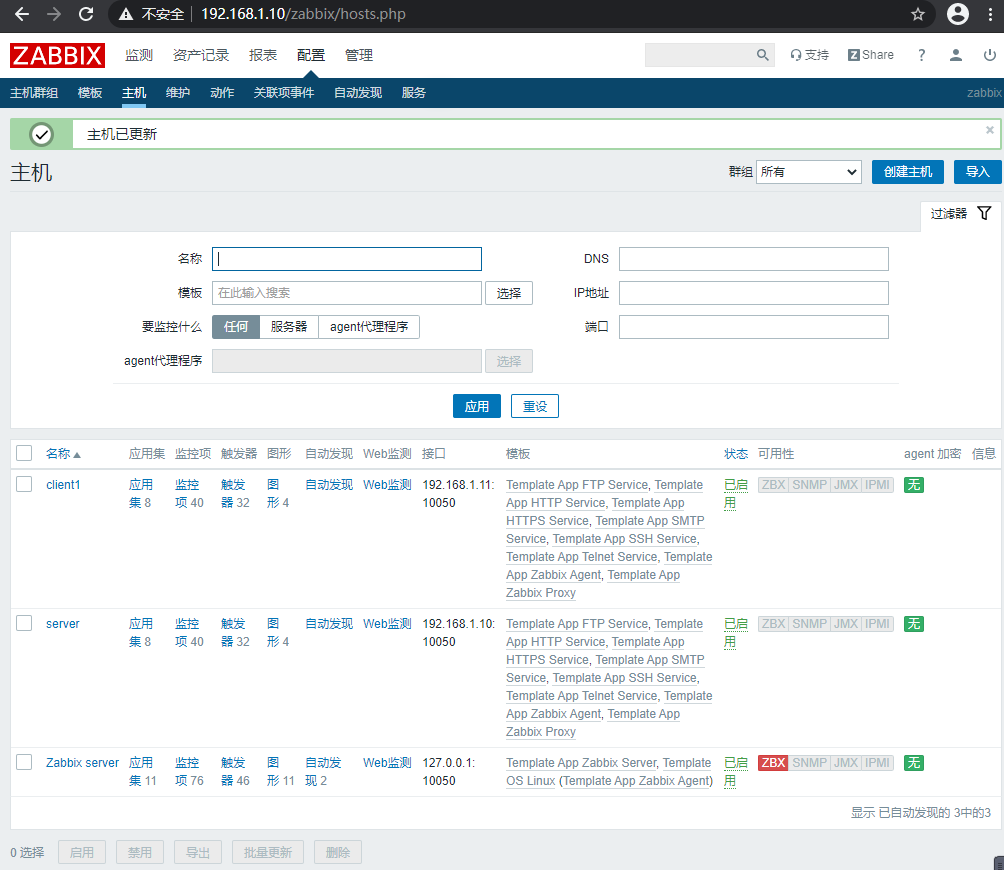The height and width of the screenshot is (870, 1004).
Task: Open the Share link
Action: click(x=871, y=55)
